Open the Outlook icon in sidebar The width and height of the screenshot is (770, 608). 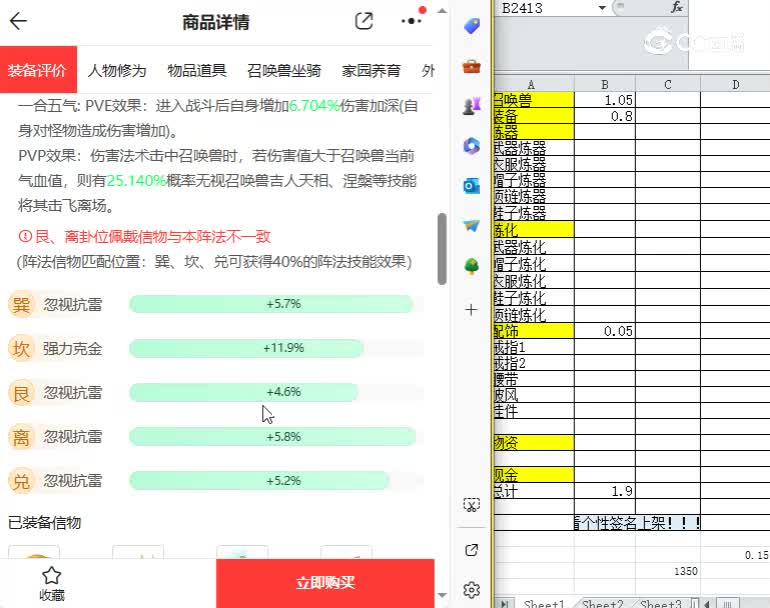click(x=471, y=186)
